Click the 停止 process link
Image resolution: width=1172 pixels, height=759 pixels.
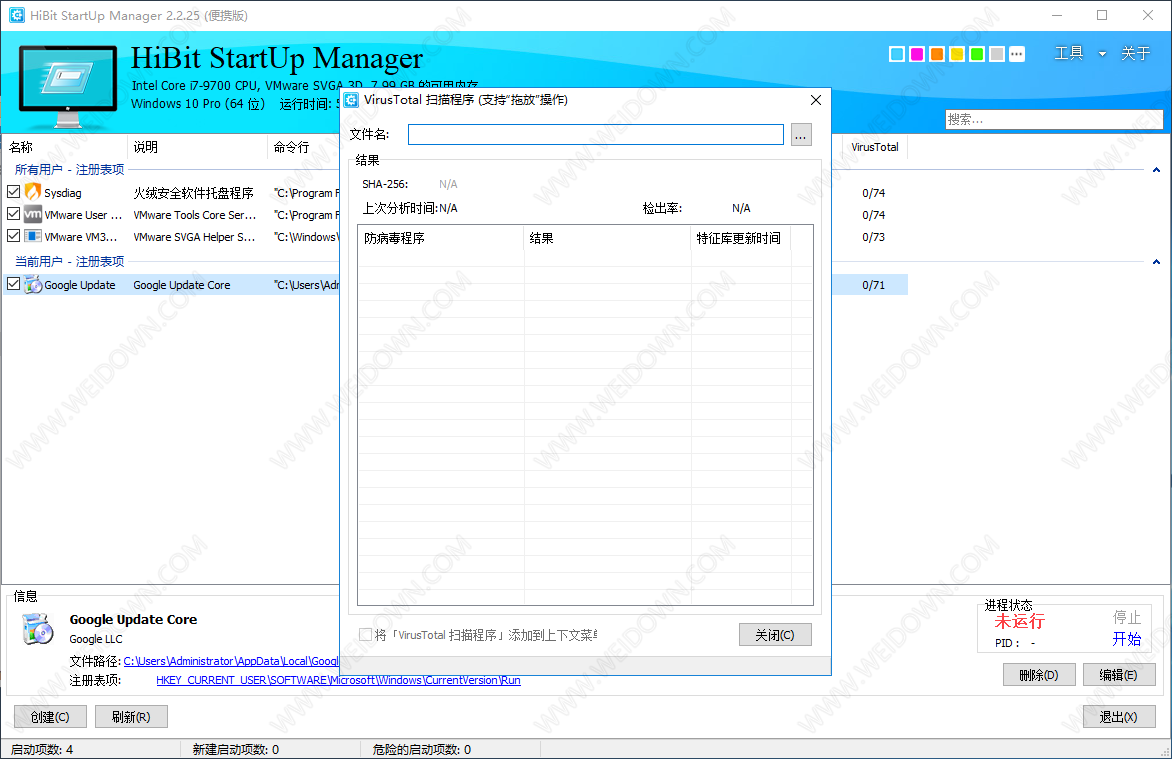pyautogui.click(x=1126, y=617)
